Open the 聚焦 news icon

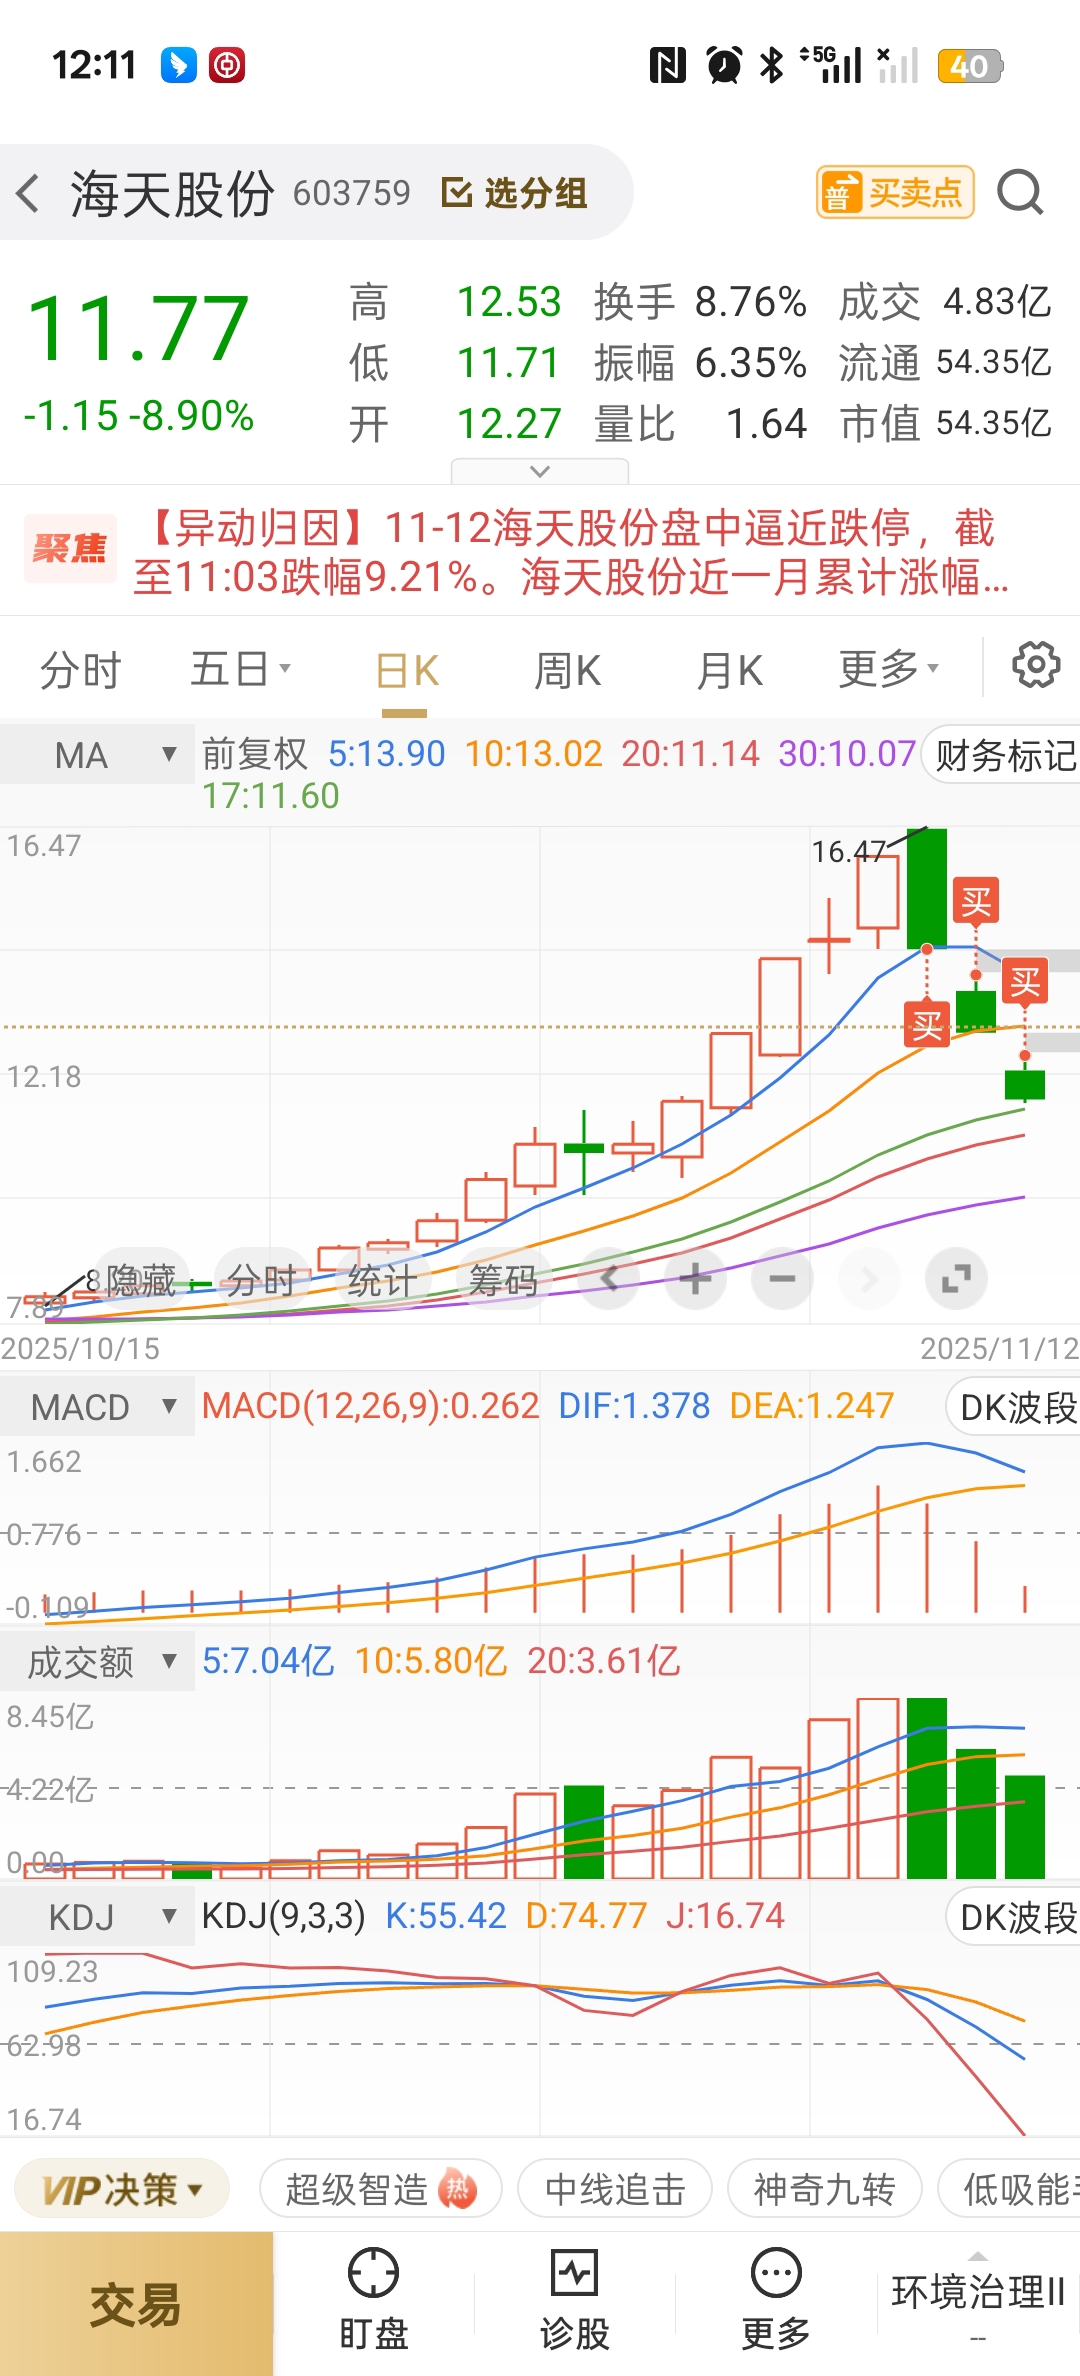point(70,548)
